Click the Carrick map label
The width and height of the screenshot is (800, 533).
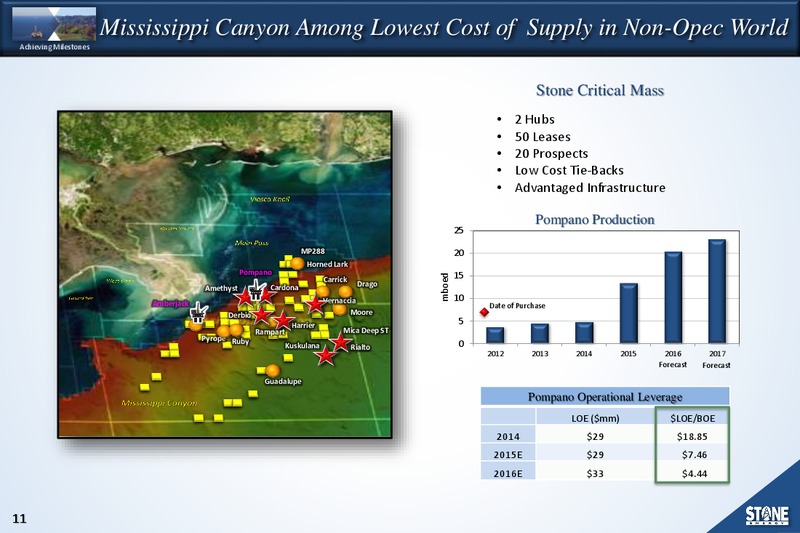pos(335,280)
